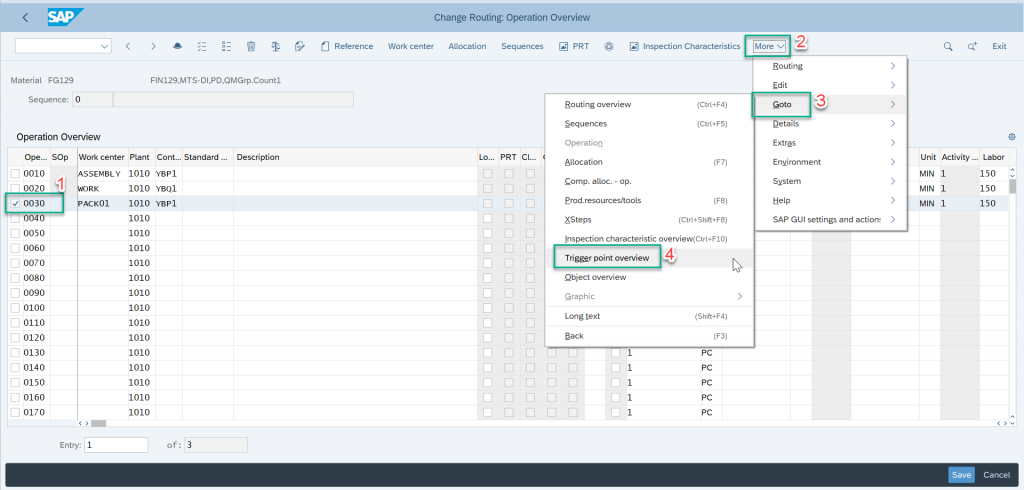Cancel the routing change
This screenshot has width=1024, height=490.
[997, 475]
